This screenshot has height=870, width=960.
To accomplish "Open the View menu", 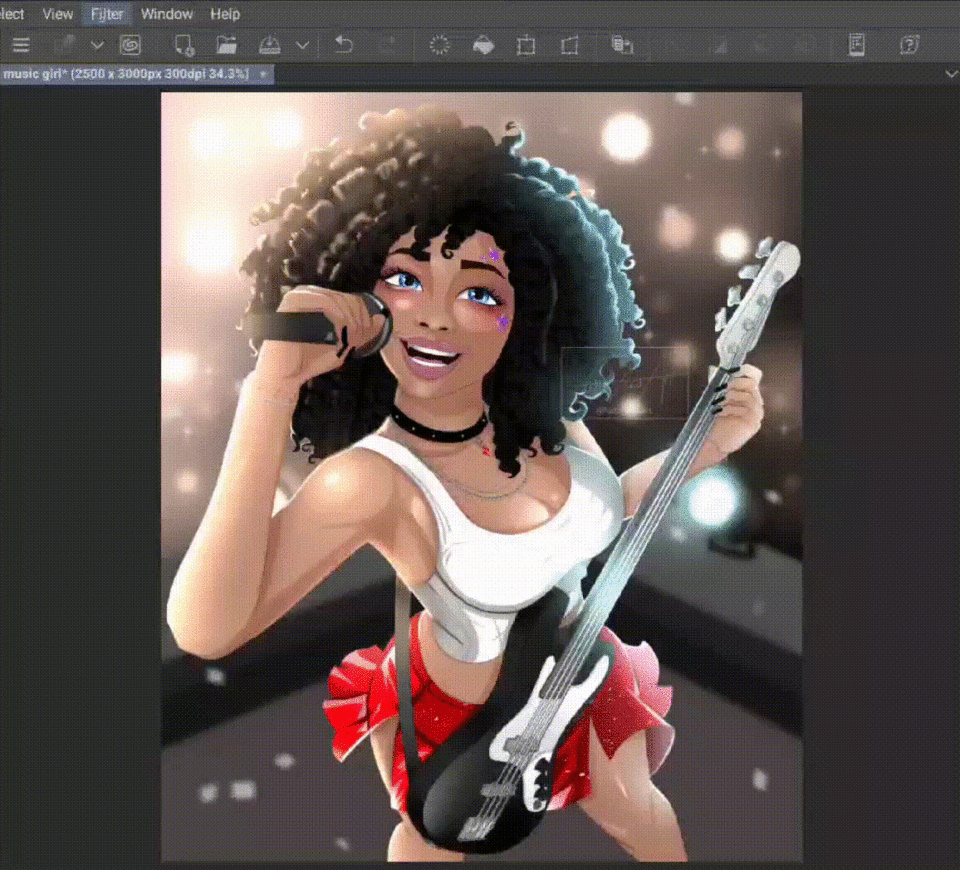I will [57, 14].
